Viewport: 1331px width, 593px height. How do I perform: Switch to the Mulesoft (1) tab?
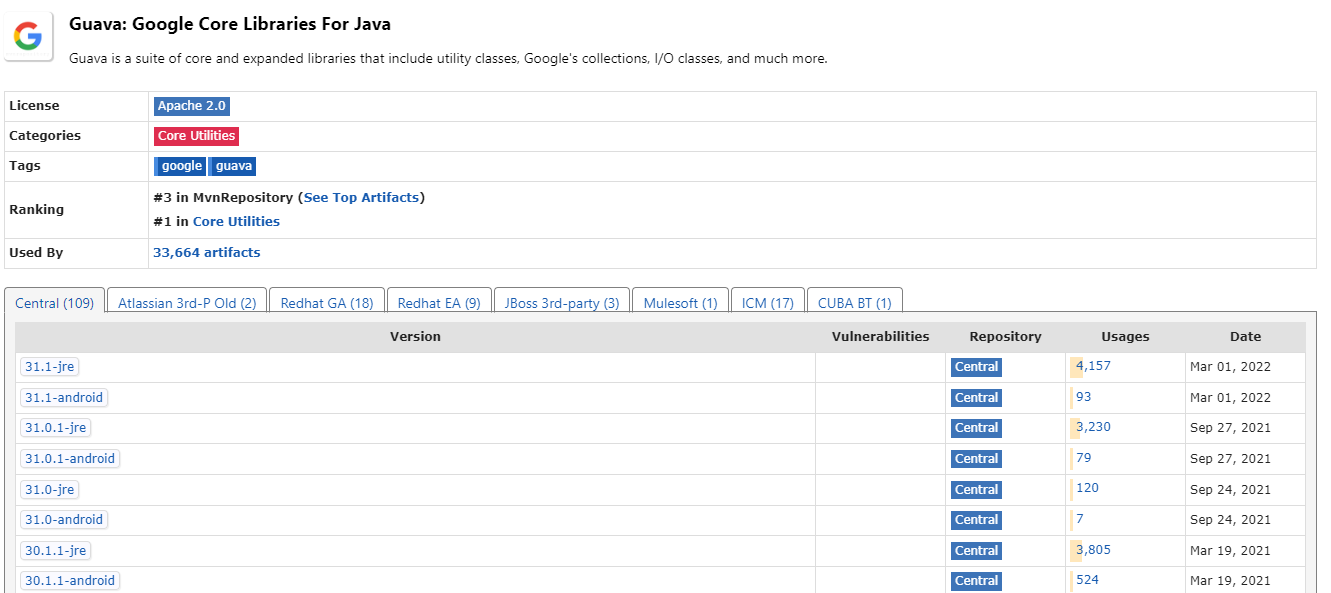(681, 303)
